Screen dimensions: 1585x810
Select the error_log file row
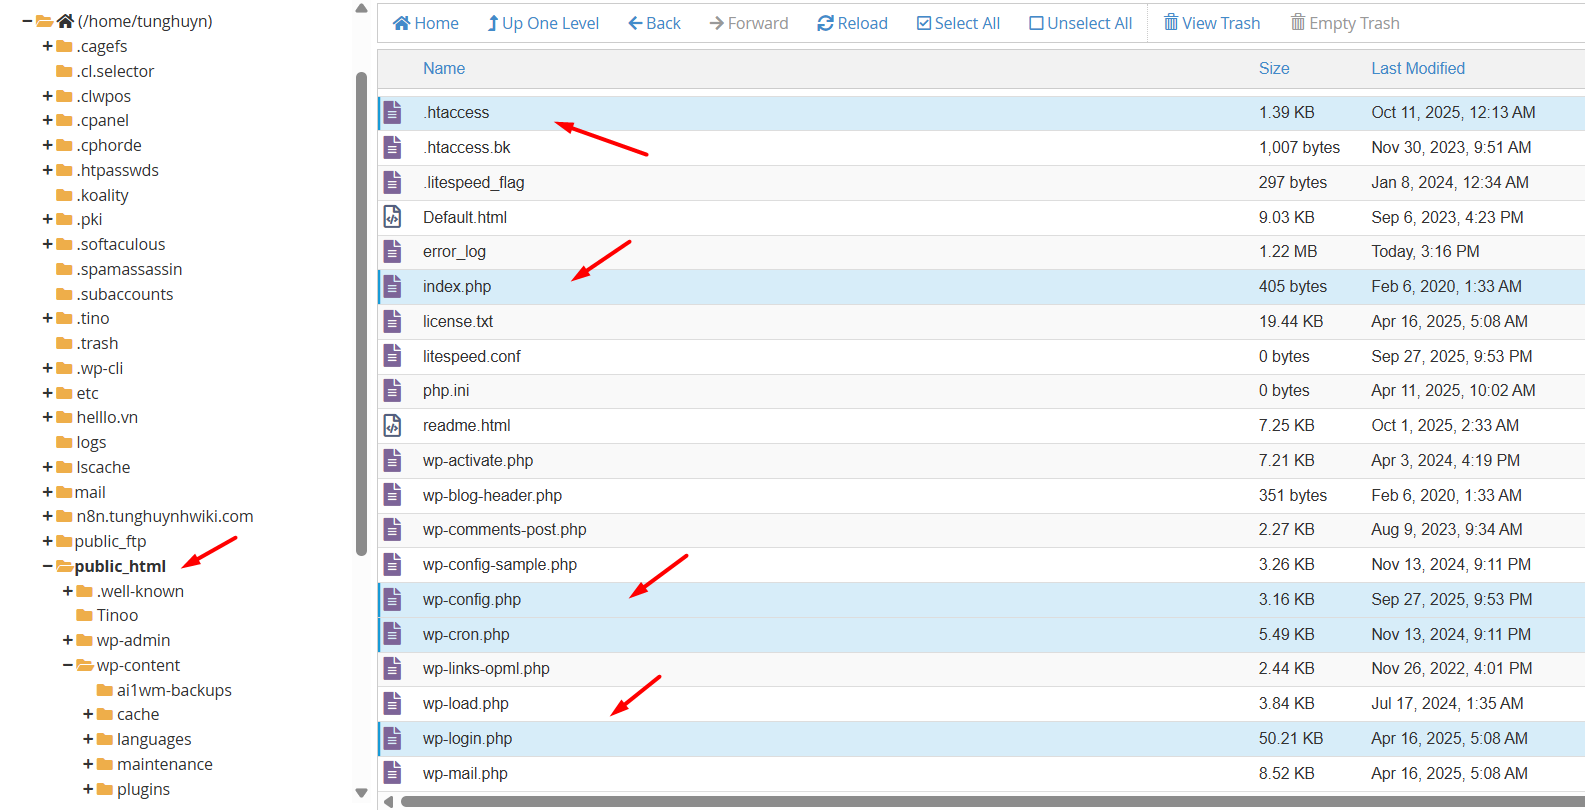coord(454,252)
